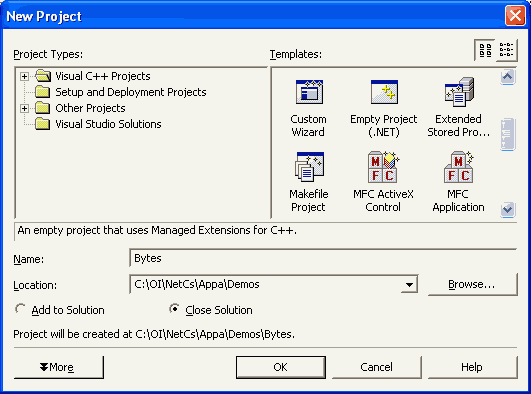
Task: Expand the Visual C++ Projects node
Action: 24,76
